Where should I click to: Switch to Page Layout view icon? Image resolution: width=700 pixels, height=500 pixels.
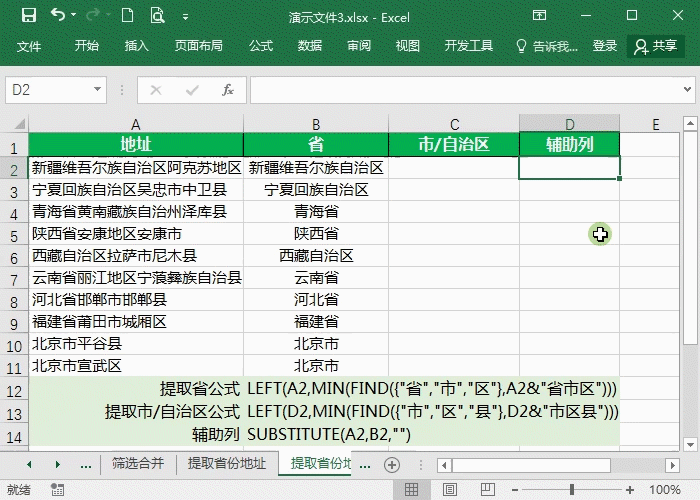pyautogui.click(x=450, y=490)
